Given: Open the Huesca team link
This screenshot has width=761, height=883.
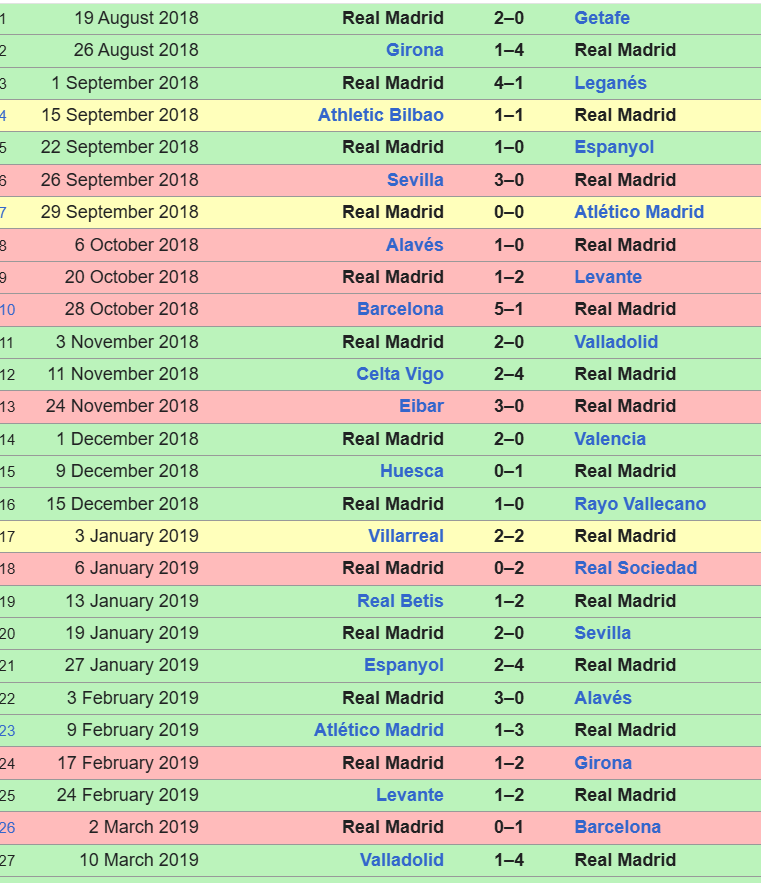Looking at the screenshot, I should pyautogui.click(x=411, y=471).
